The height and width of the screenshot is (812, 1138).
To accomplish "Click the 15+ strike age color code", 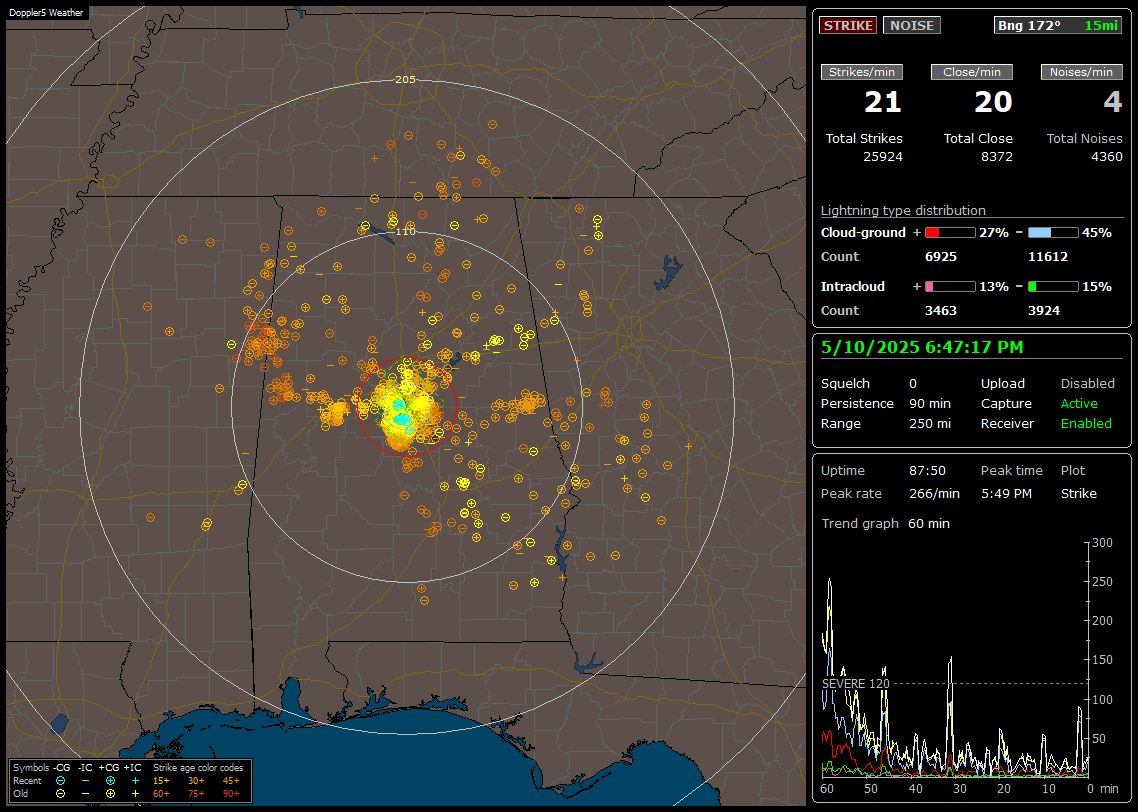I will (161, 781).
